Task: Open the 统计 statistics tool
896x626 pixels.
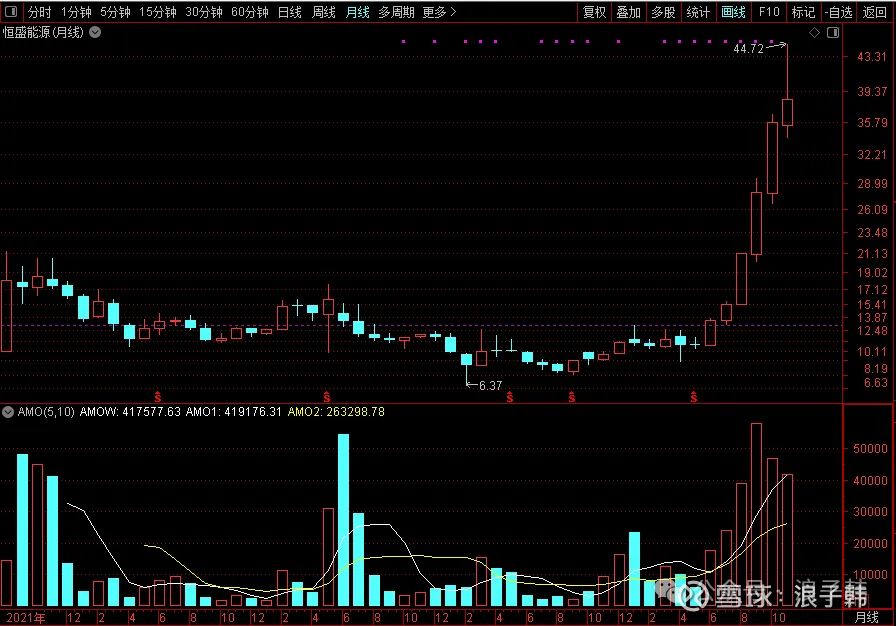Action: [x=698, y=12]
